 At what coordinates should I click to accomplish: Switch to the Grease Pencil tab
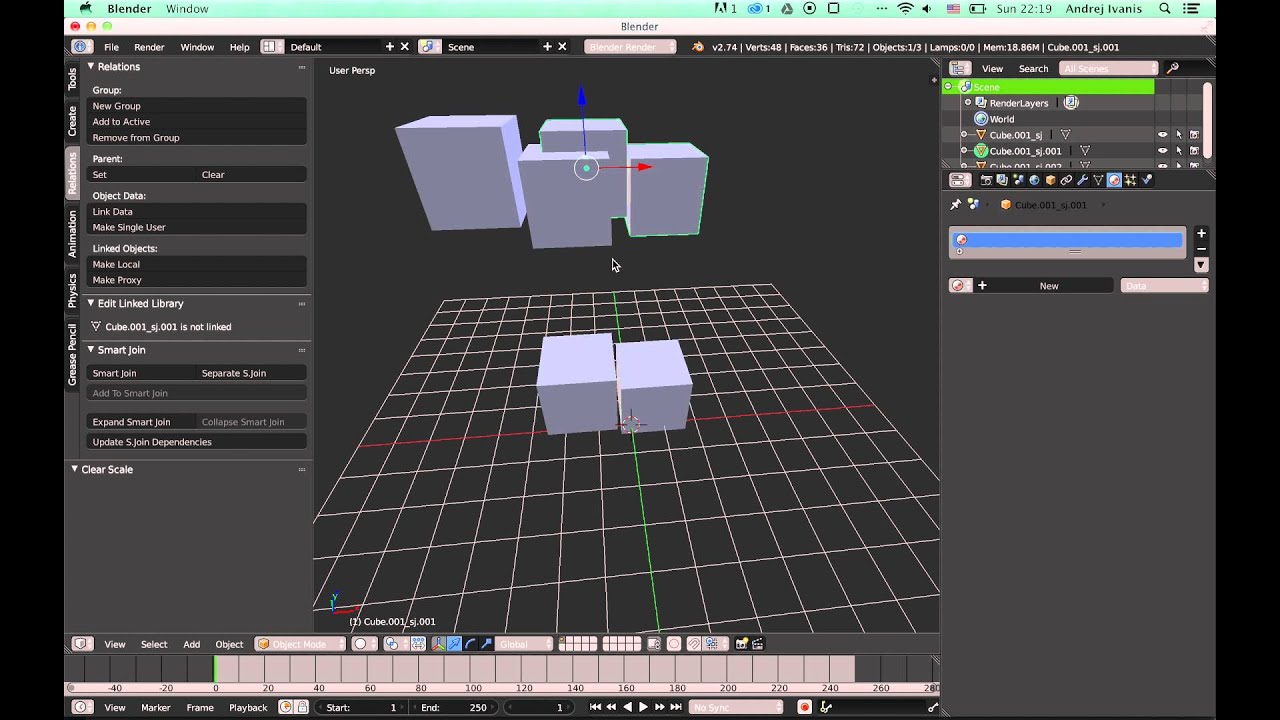(72, 354)
